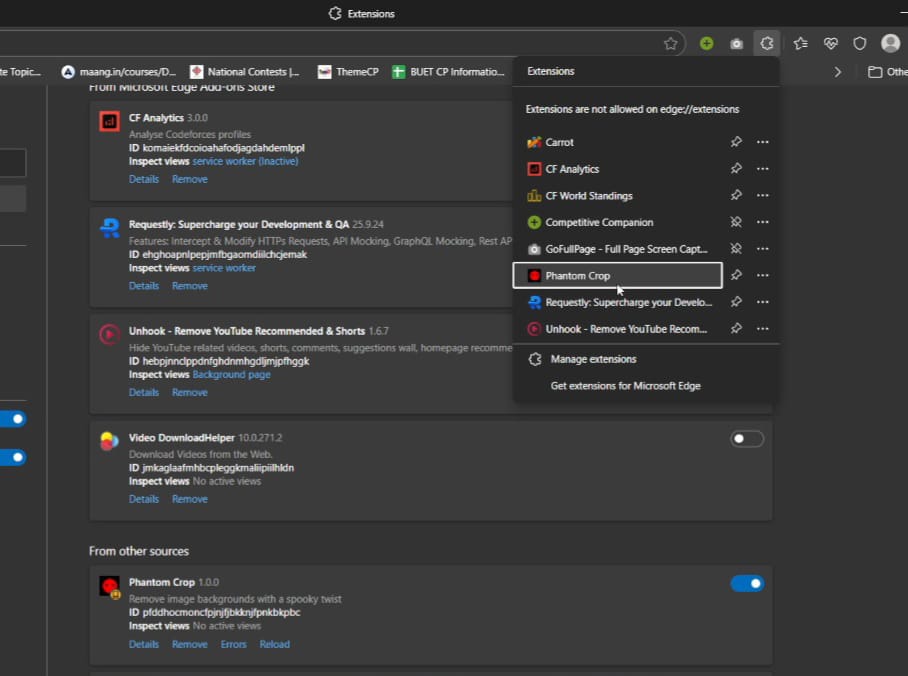Viewport: 908px width, 676px height.
Task: Open Favorites list toolbar icon
Action: [x=801, y=43]
